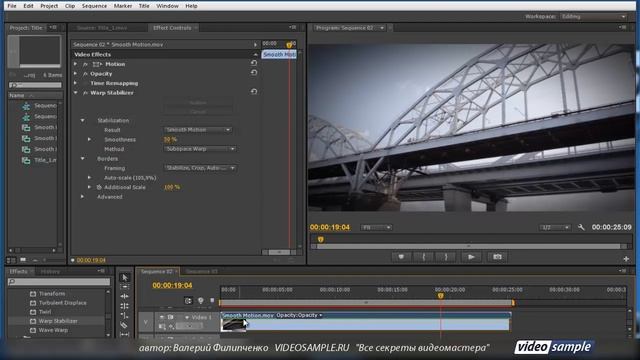Toggle animation stopwatch for Additional Scale
This screenshot has width=640, height=360.
99,187
